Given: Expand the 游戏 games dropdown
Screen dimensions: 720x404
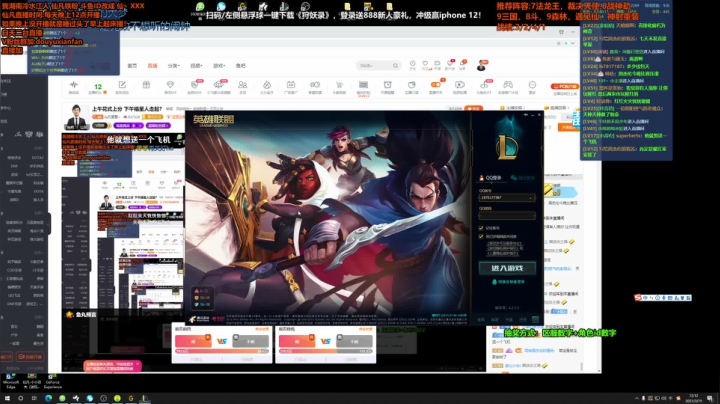Looking at the screenshot, I should point(219,66).
